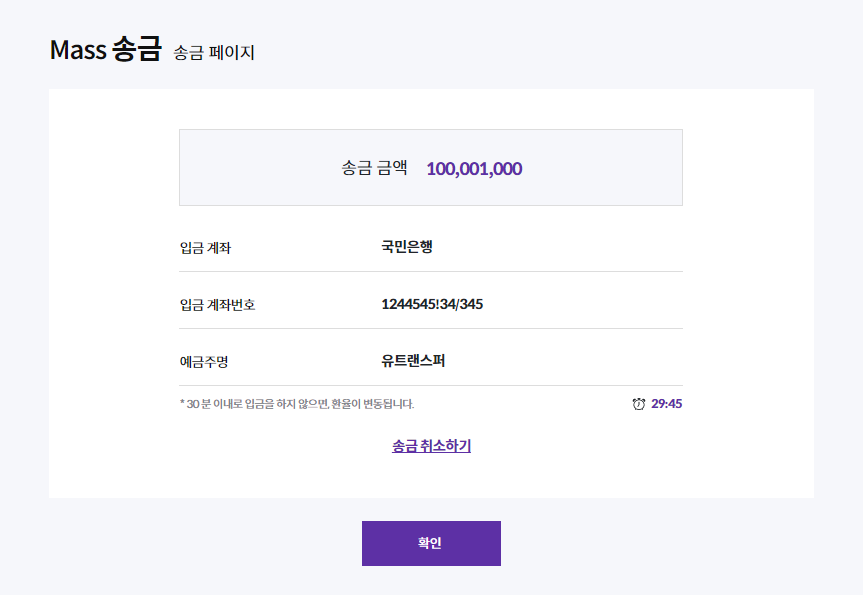Click the 100,001,000 remittance amount
This screenshot has width=863, height=595.
tap(474, 168)
